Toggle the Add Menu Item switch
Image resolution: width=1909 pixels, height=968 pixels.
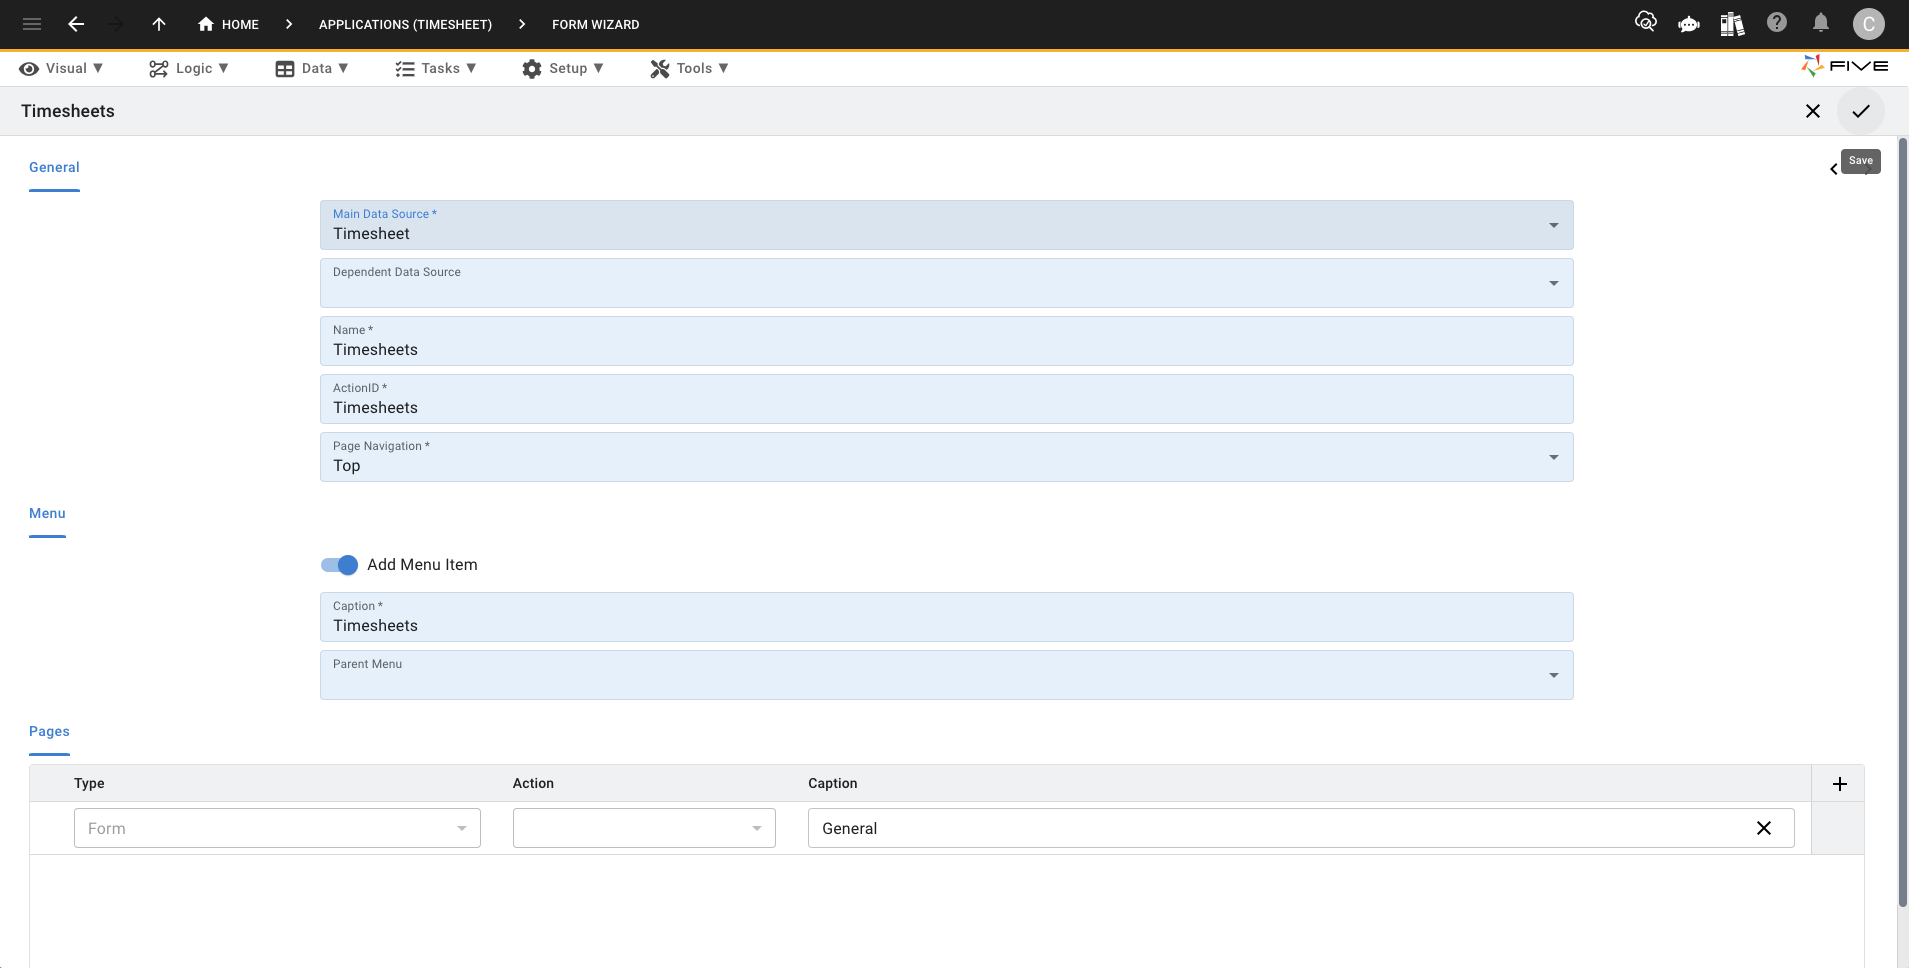pyautogui.click(x=340, y=565)
